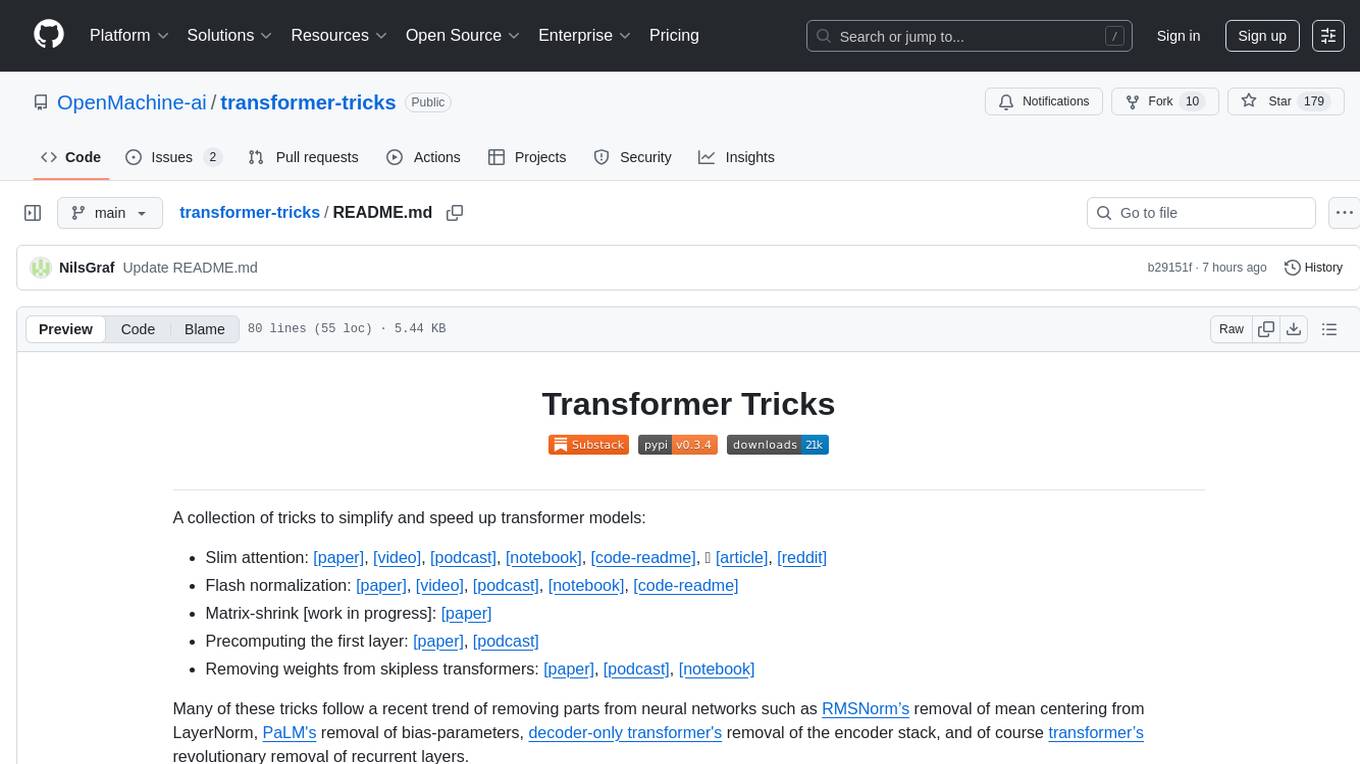Open the Pricing page
The image size is (1360, 764).
click(x=674, y=35)
